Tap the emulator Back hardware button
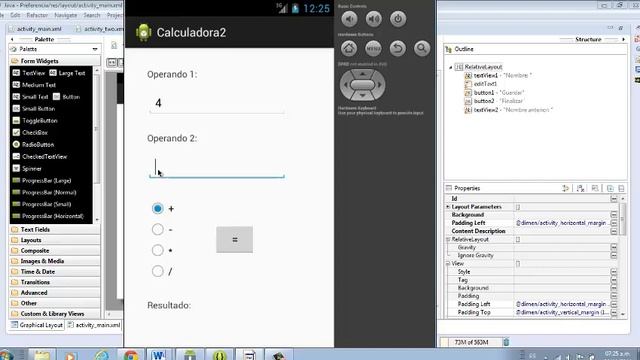 [x=398, y=48]
